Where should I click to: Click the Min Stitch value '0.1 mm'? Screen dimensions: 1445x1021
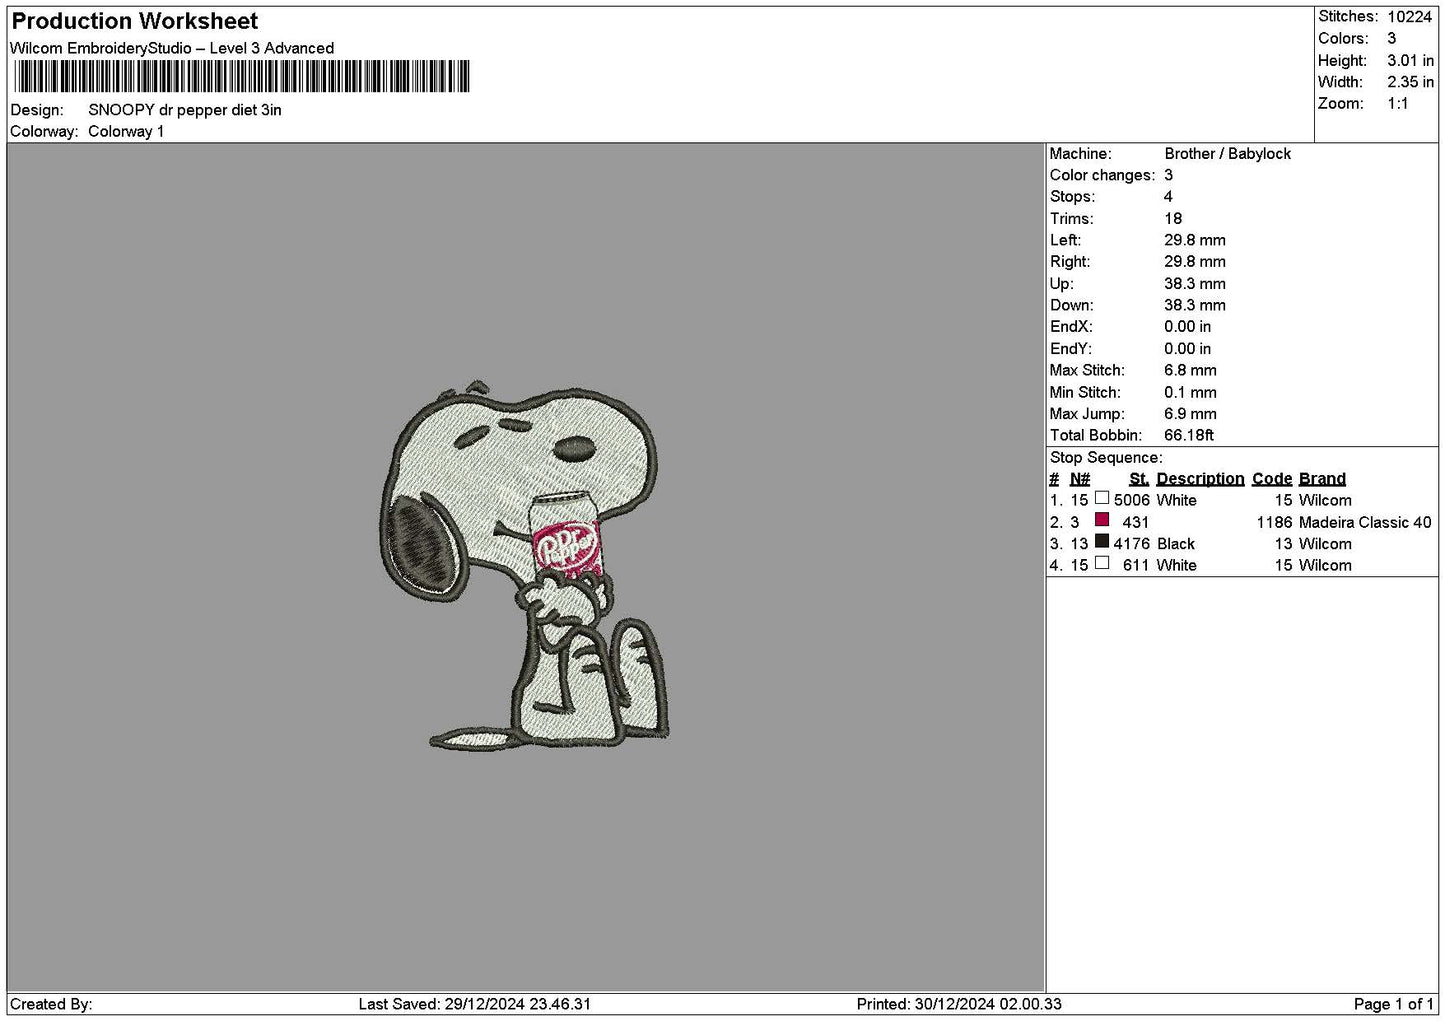point(1190,393)
